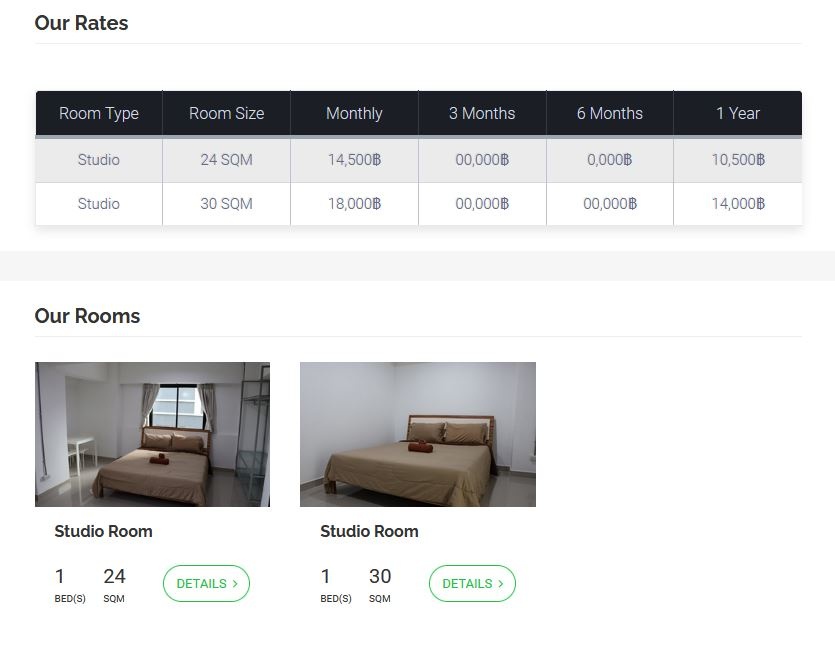
Task: Click the "30" SQM figure on the room card
Action: [x=380, y=576]
